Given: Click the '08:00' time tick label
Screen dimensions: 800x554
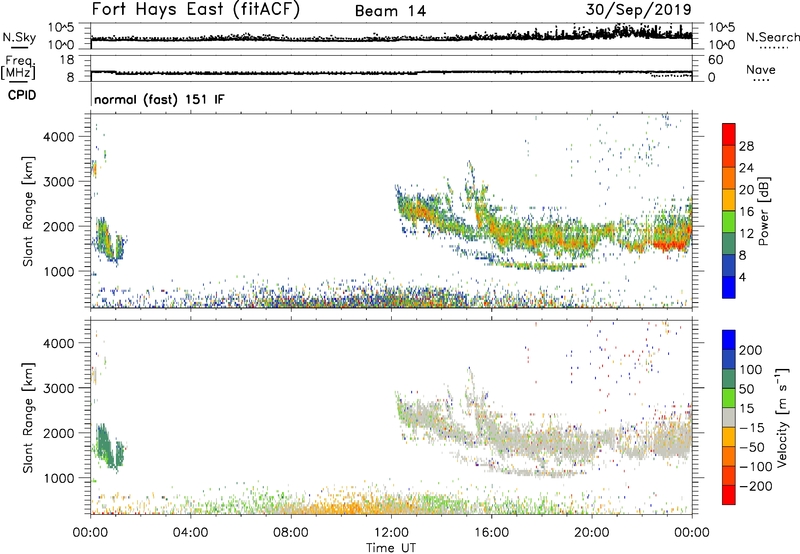Looking at the screenshot, I should pyautogui.click(x=291, y=533).
